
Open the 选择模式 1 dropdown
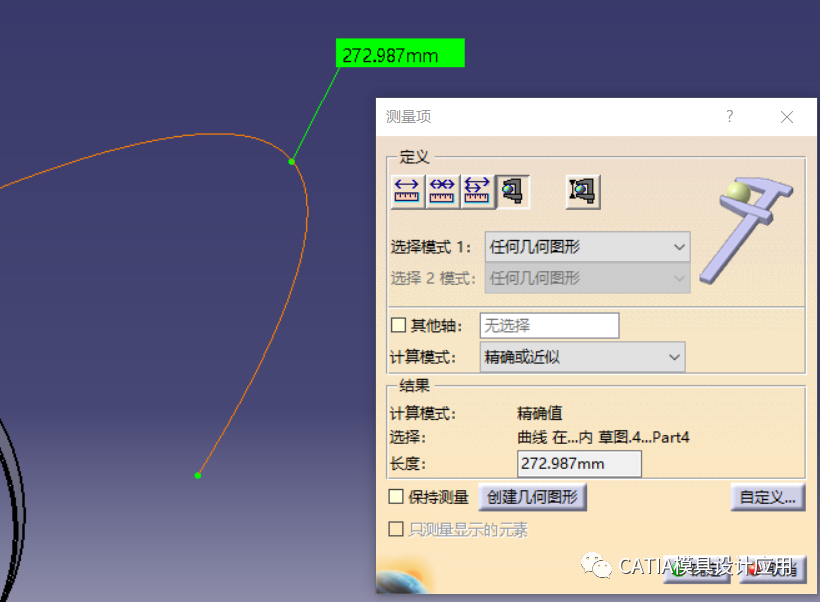[x=587, y=246]
